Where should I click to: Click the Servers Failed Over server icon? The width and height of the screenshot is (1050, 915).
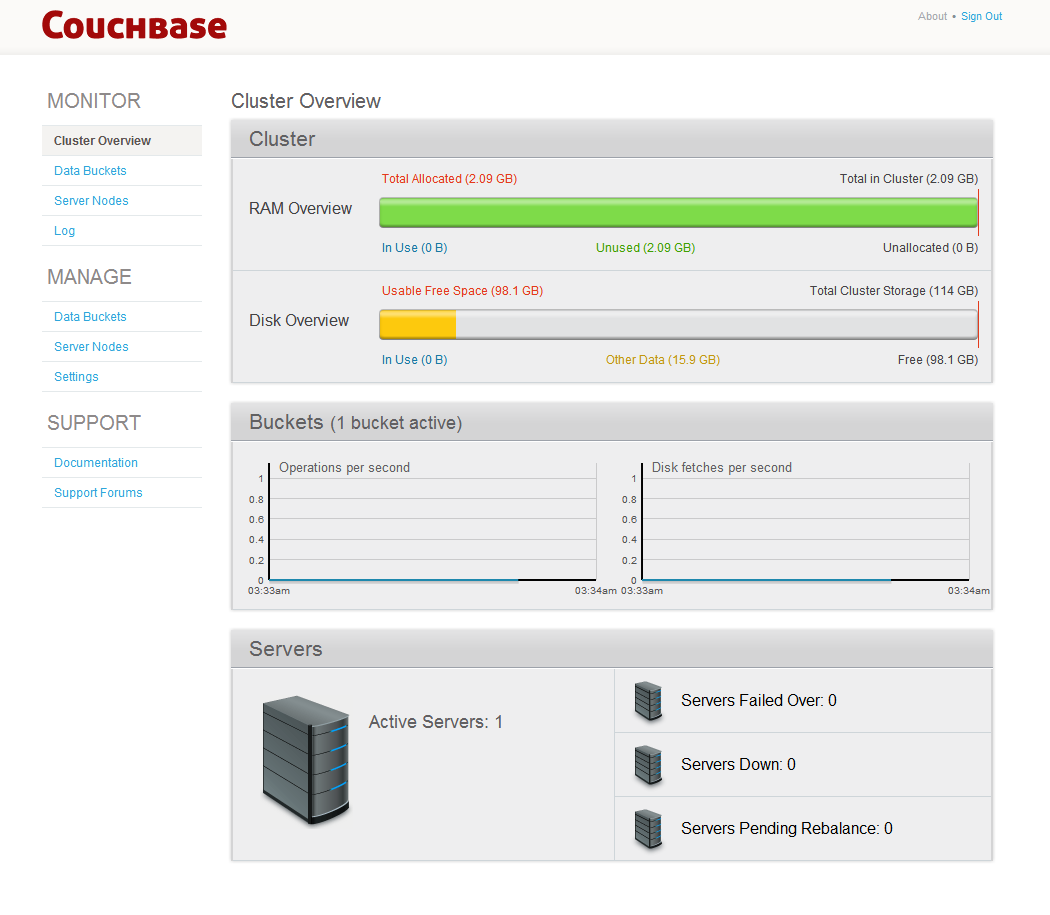[648, 701]
